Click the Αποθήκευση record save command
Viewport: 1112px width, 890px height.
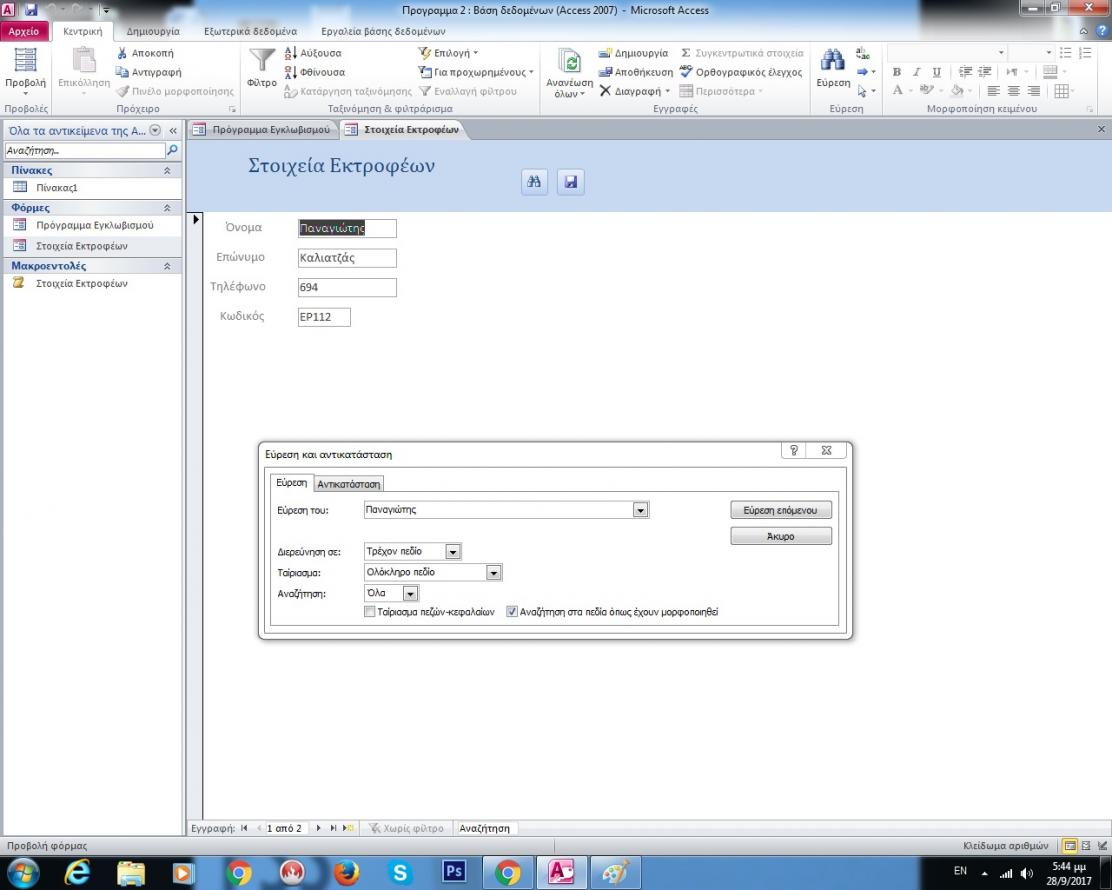(x=635, y=72)
